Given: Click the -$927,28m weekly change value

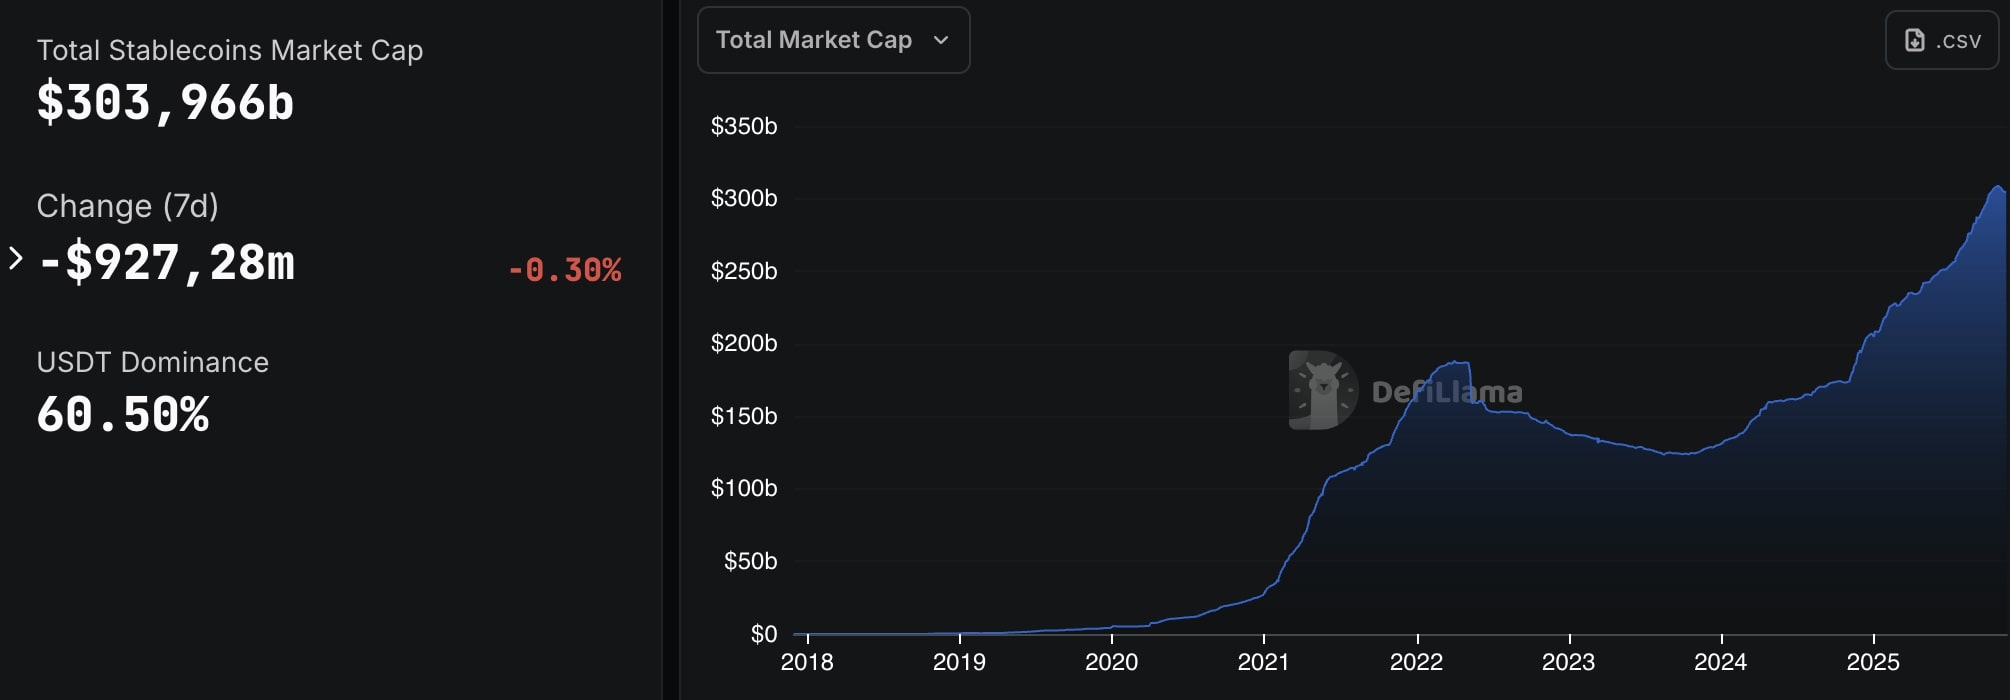Looking at the screenshot, I should point(166,263).
